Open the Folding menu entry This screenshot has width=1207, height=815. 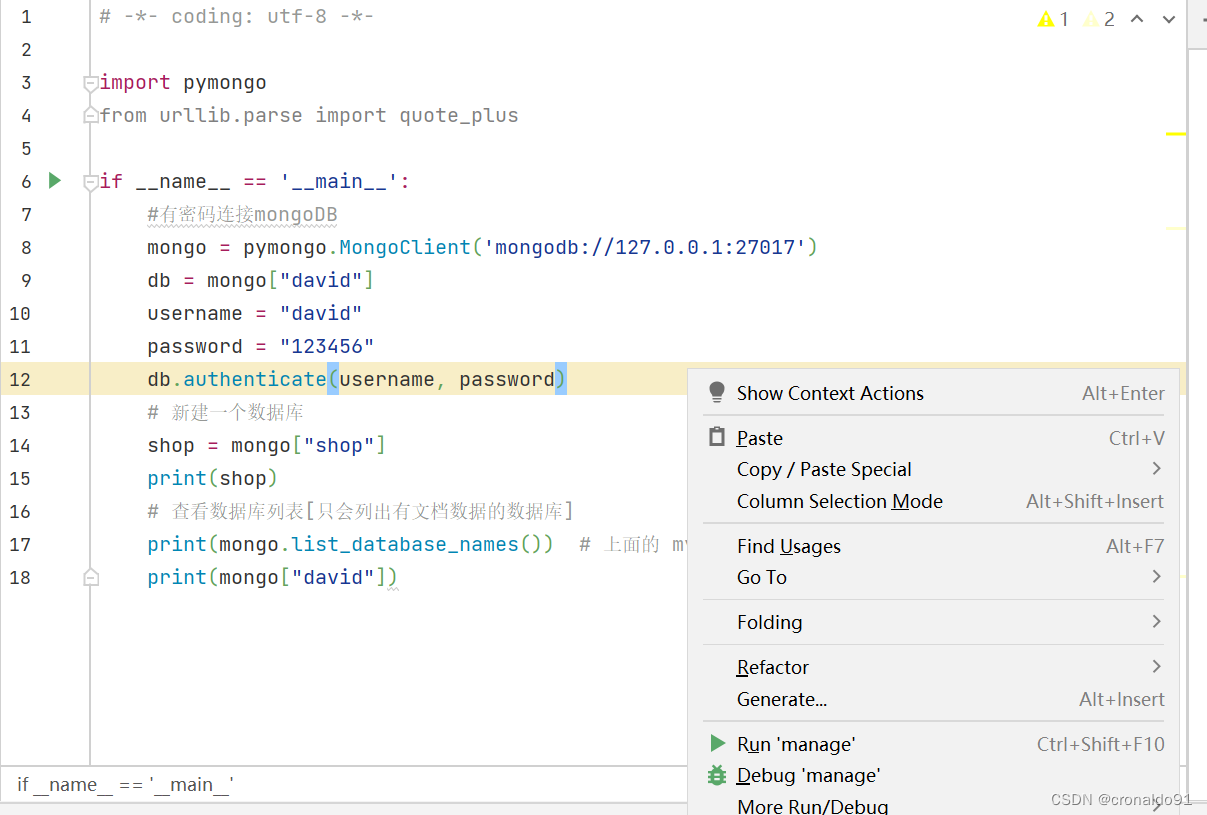coord(935,622)
